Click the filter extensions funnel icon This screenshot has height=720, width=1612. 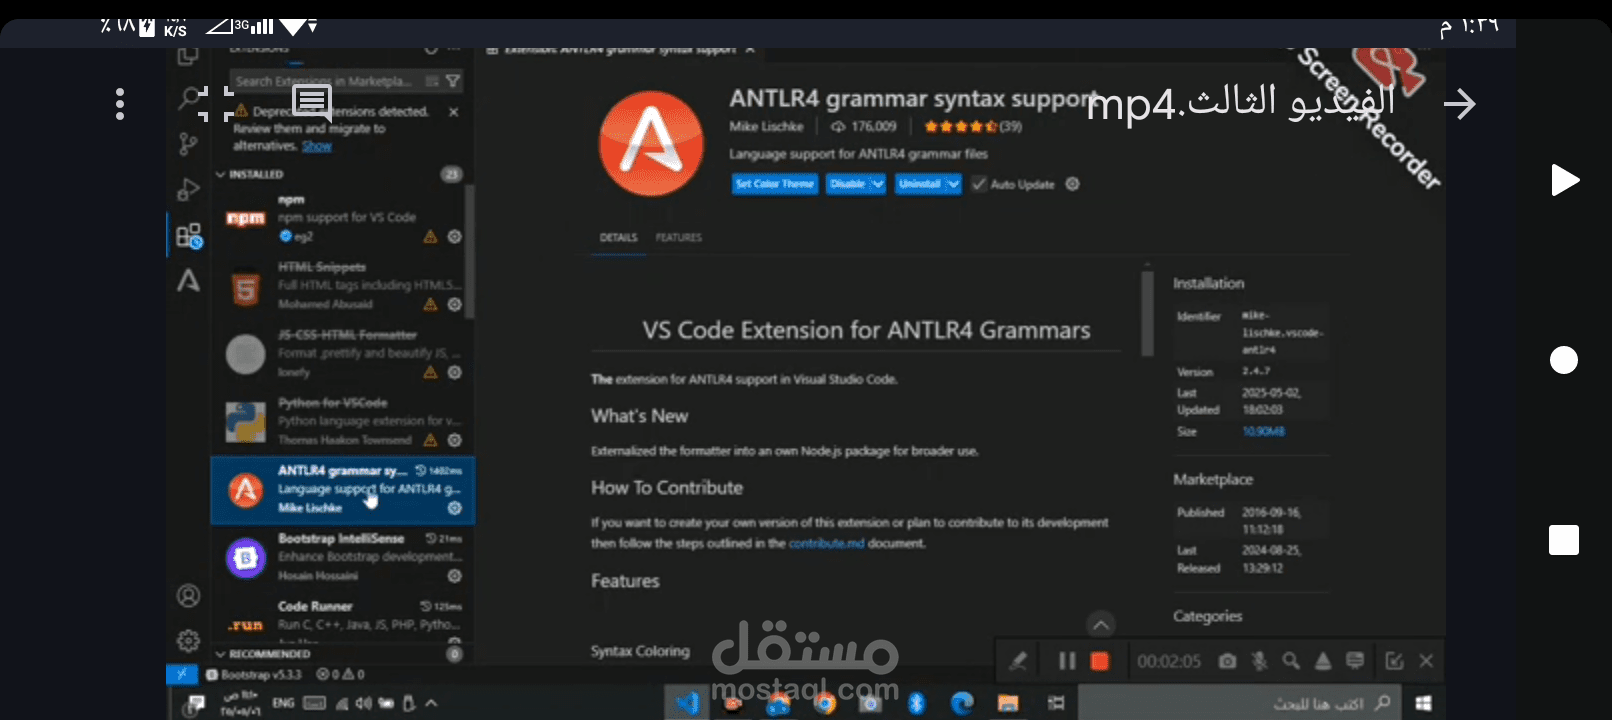pyautogui.click(x=453, y=81)
